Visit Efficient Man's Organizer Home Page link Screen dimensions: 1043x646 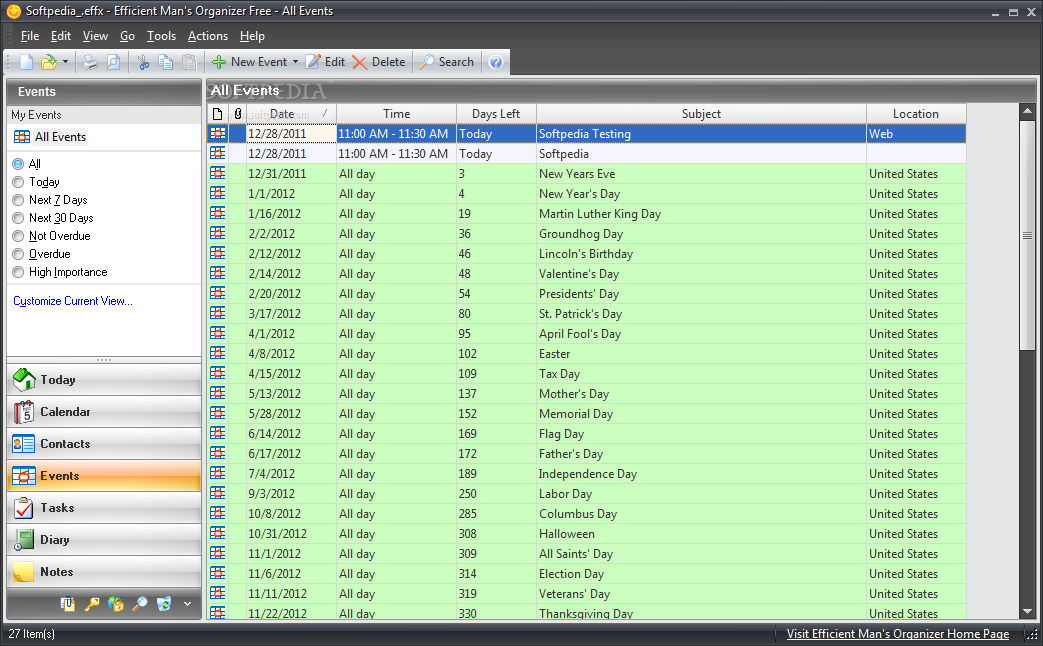[x=897, y=634]
